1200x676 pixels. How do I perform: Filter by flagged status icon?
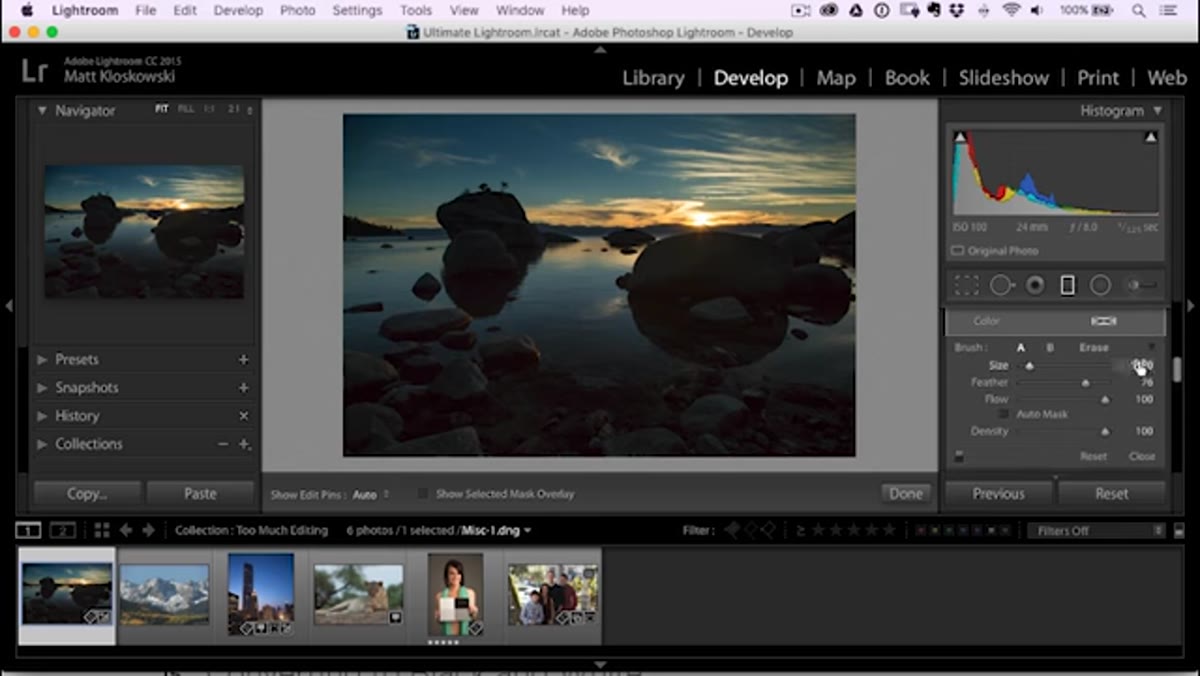click(734, 530)
